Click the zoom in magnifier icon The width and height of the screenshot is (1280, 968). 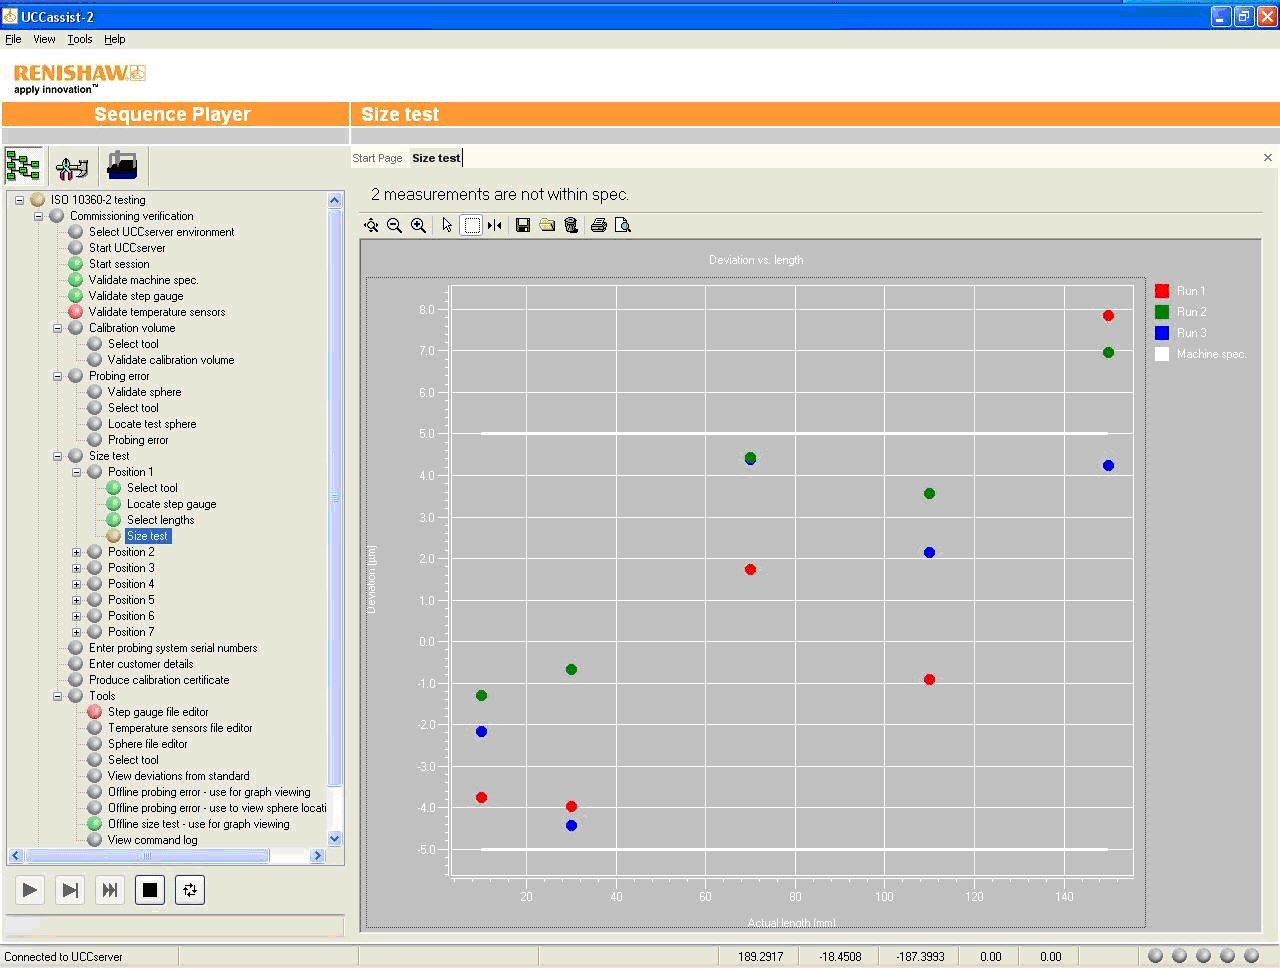419,226
